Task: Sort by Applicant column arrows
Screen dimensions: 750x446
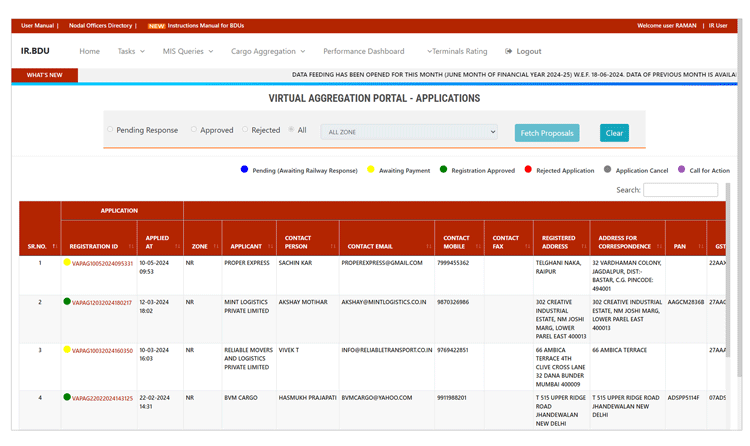Action: [x=270, y=246]
